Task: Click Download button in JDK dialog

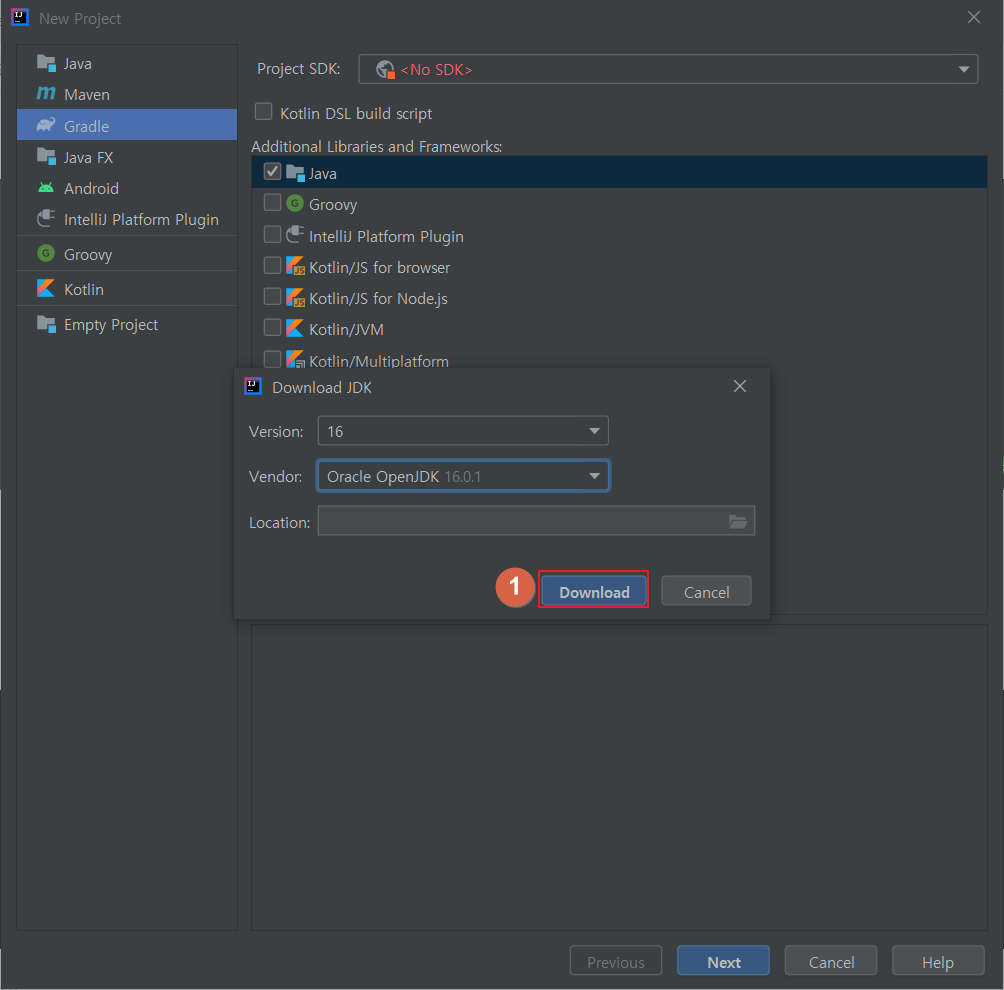Action: 594,591
